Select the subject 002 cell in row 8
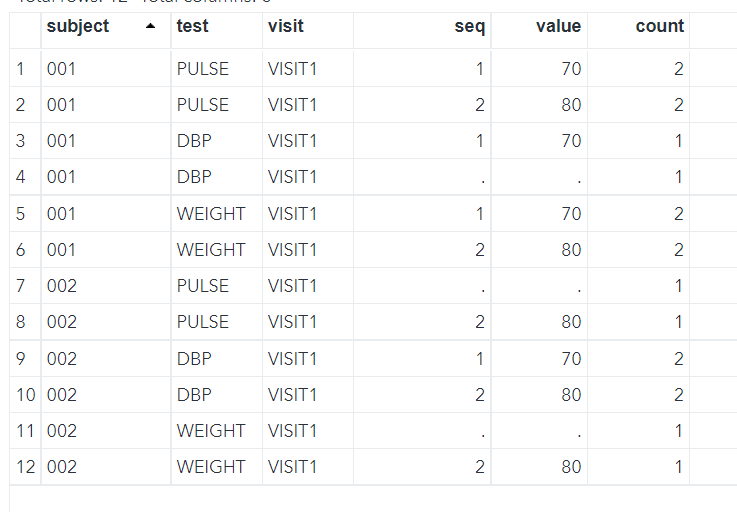This screenshot has height=512, width=737. pos(62,322)
